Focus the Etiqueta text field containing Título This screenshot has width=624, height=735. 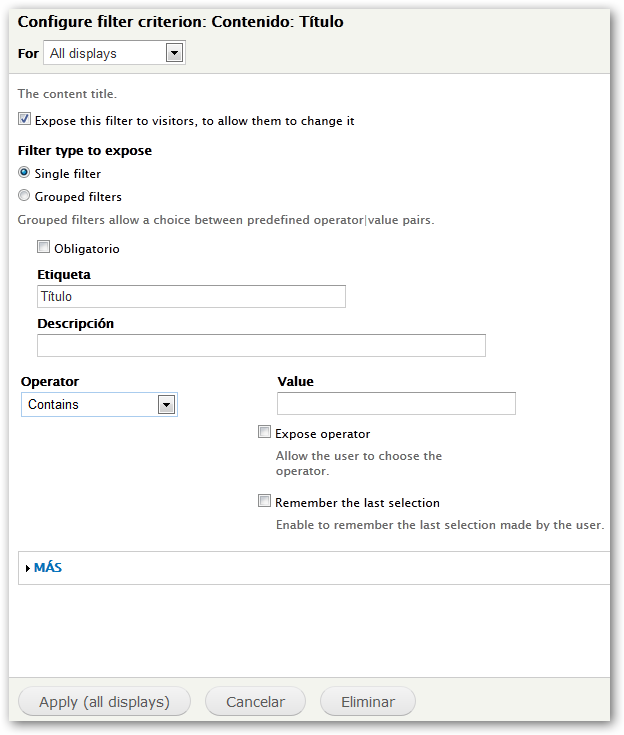point(191,296)
